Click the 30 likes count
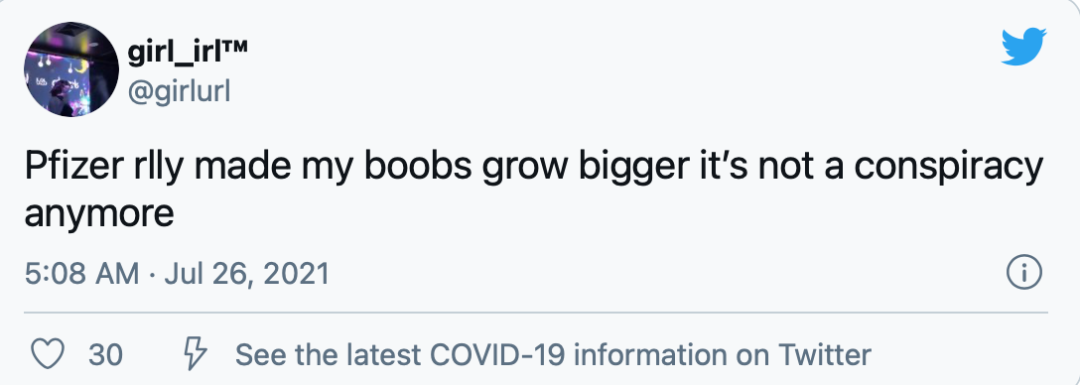 pyautogui.click(x=105, y=355)
